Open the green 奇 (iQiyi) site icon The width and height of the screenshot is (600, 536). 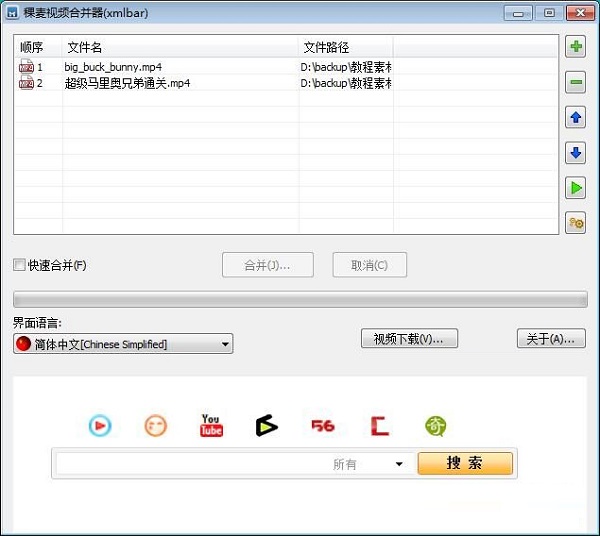[x=436, y=426]
